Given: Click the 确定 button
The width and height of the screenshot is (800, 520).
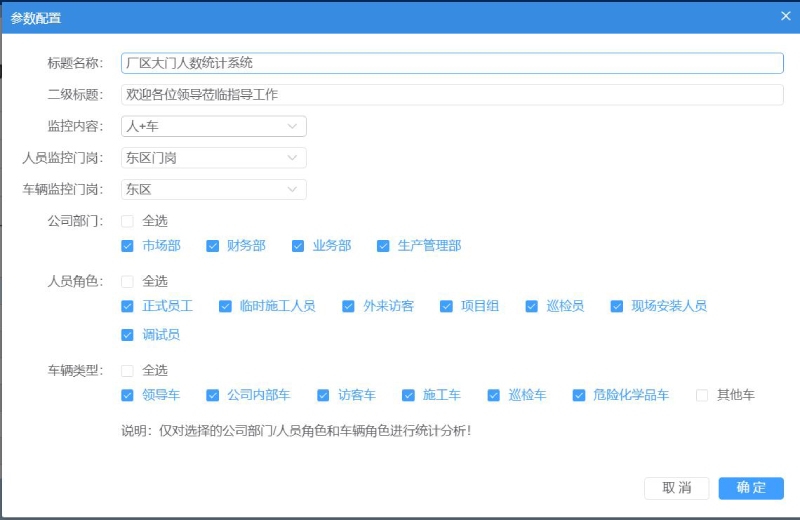Looking at the screenshot, I should [x=751, y=488].
